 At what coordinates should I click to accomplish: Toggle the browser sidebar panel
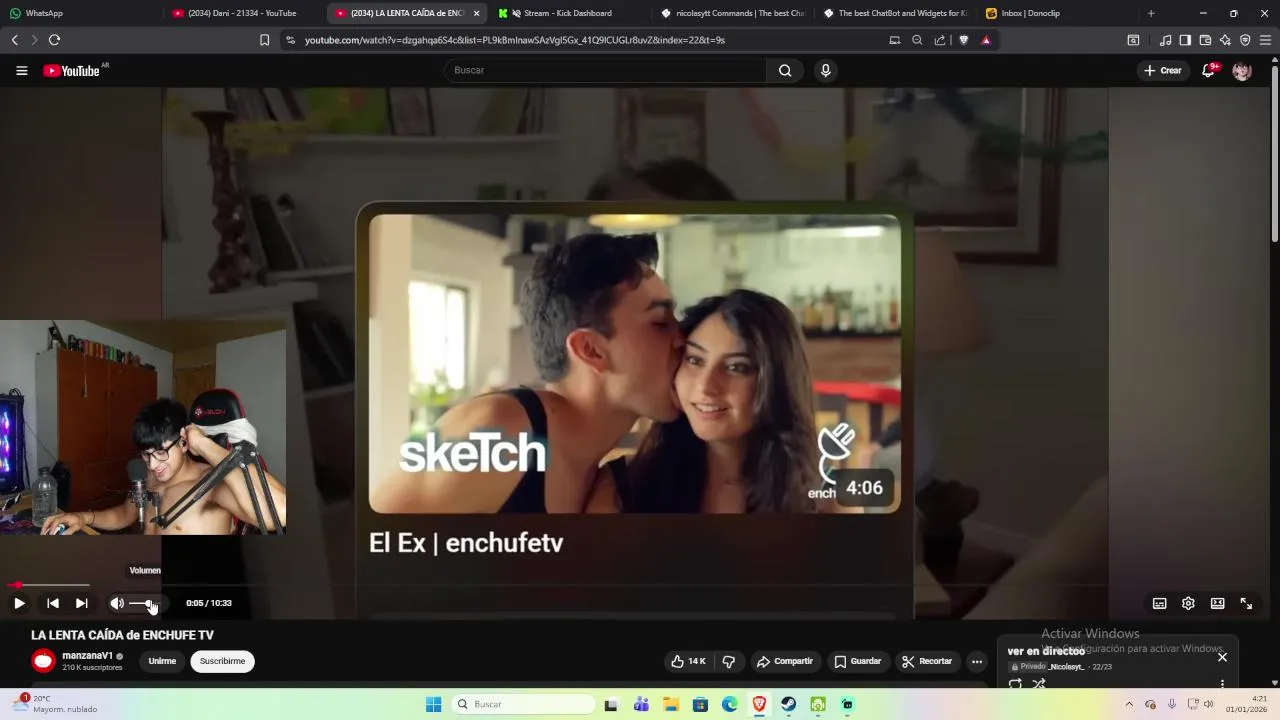pyautogui.click(x=1185, y=40)
